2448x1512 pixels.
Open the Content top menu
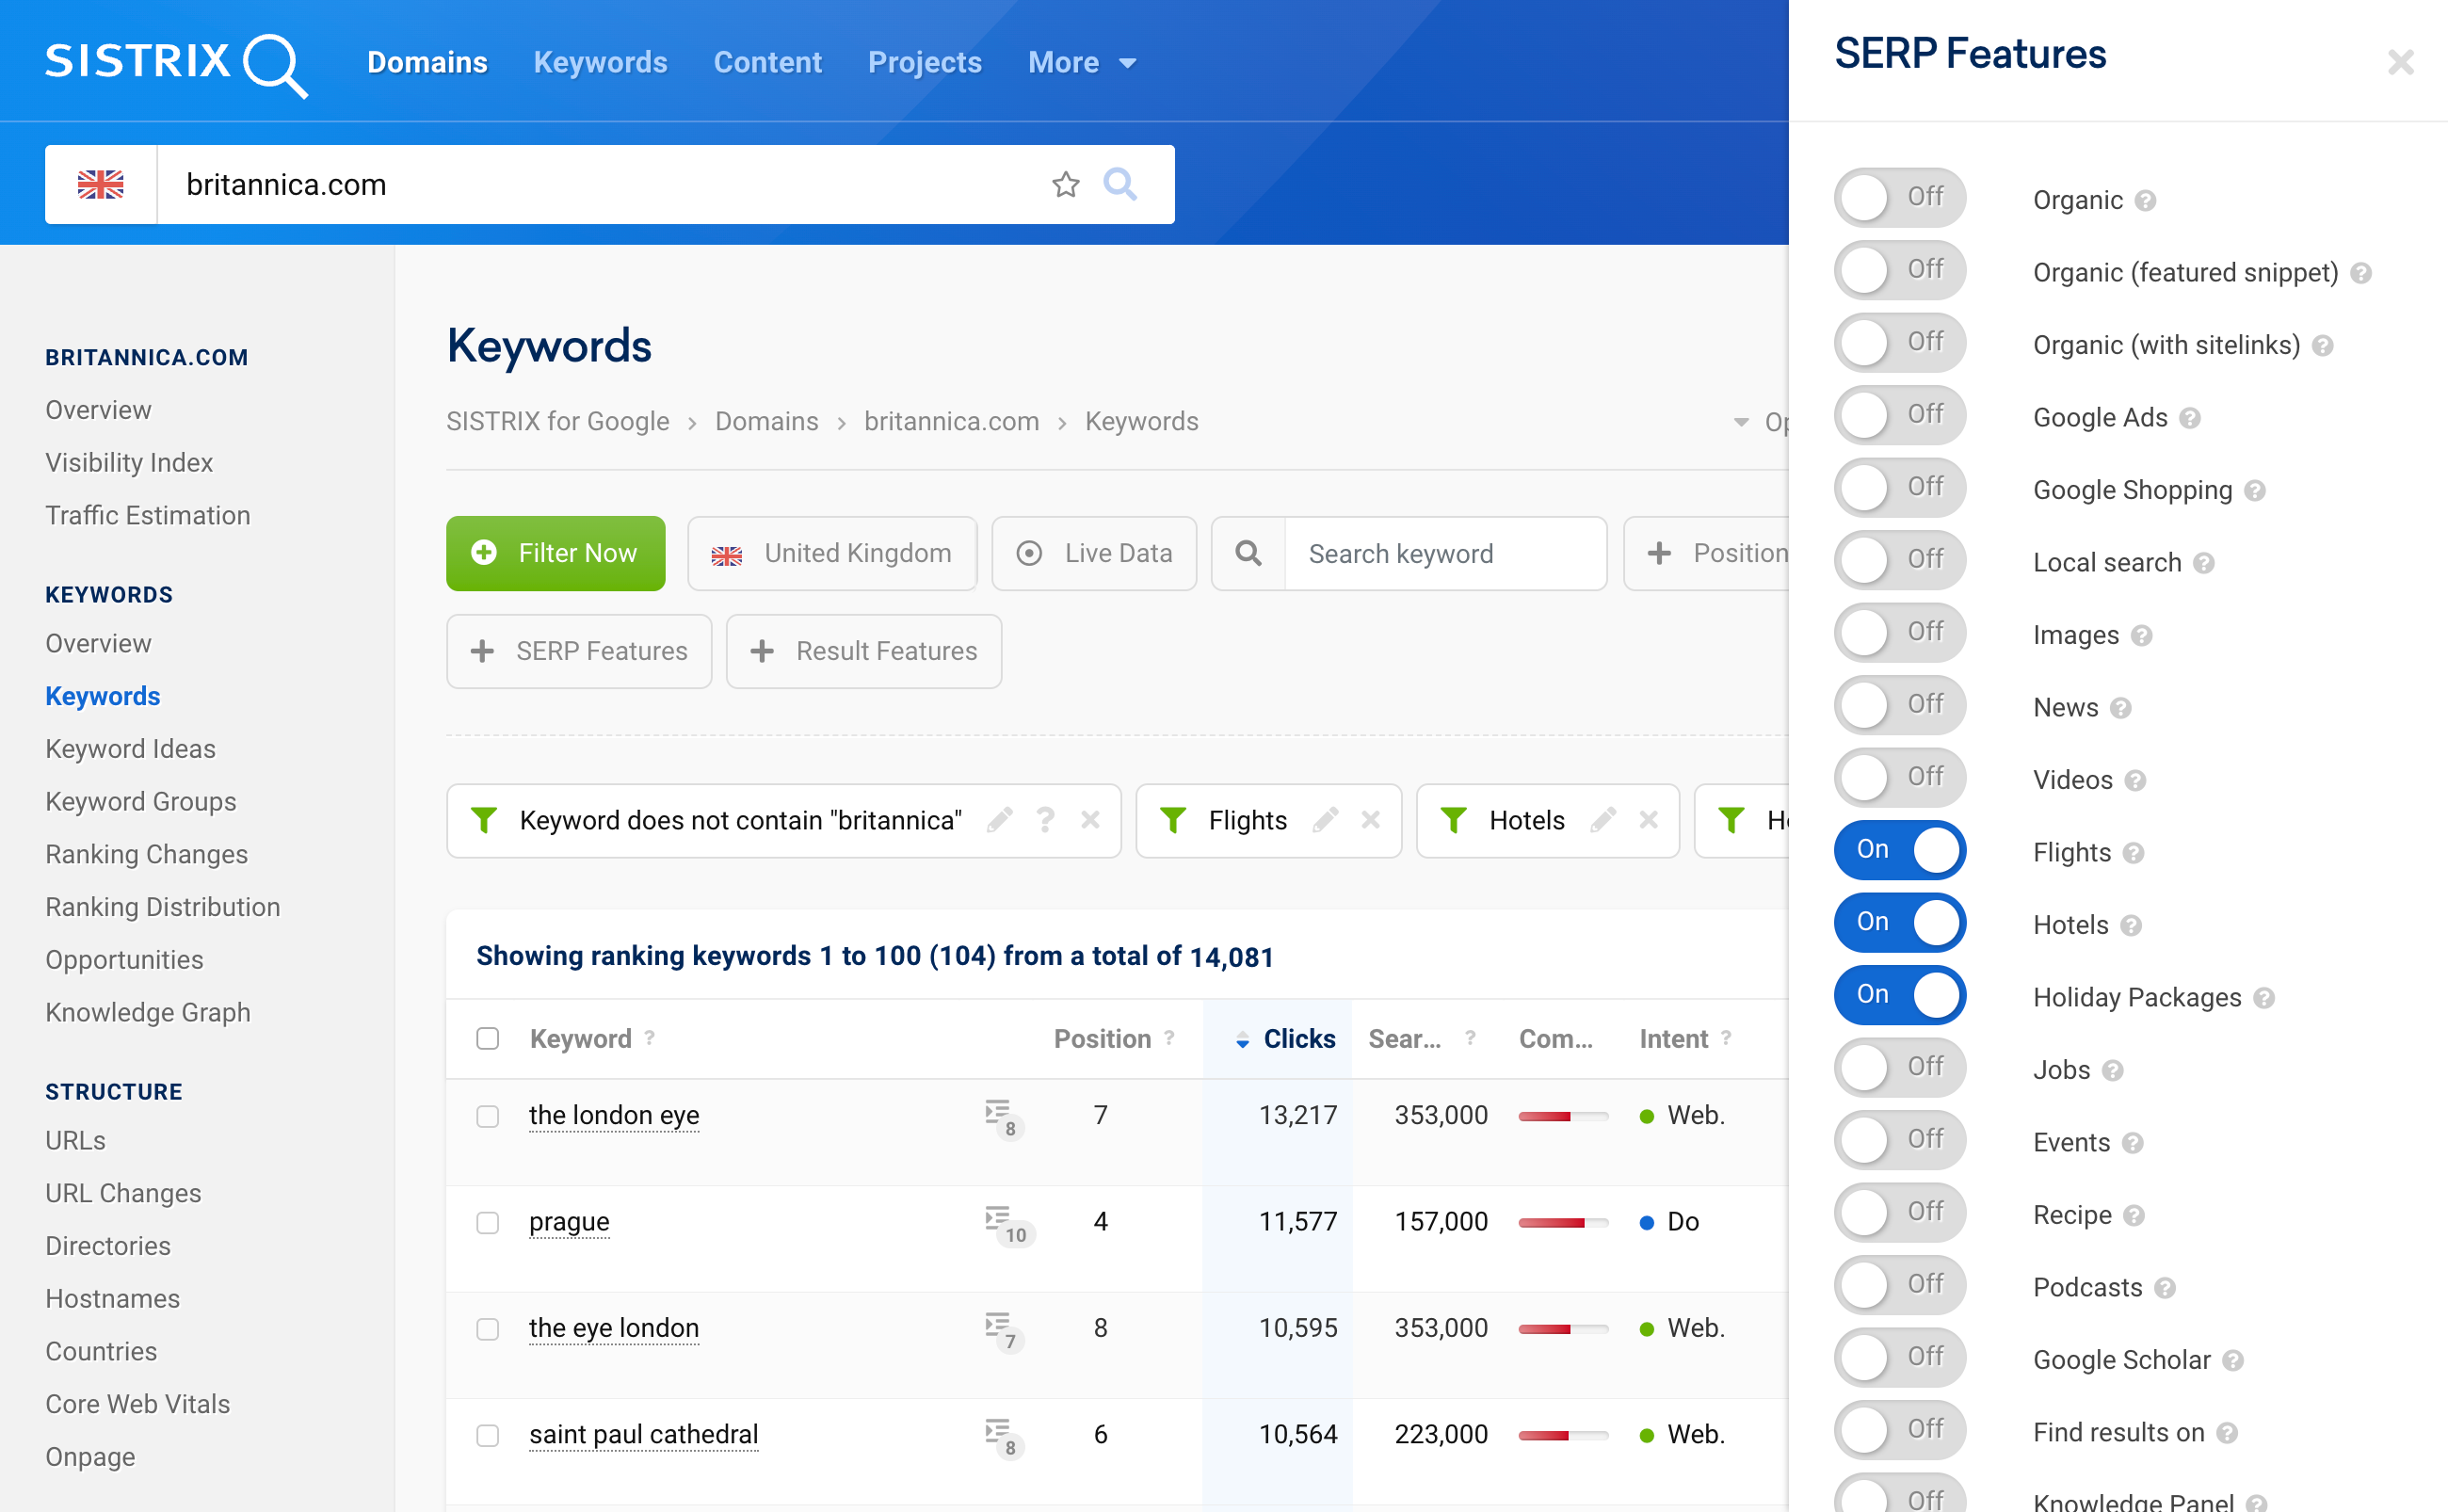click(768, 63)
